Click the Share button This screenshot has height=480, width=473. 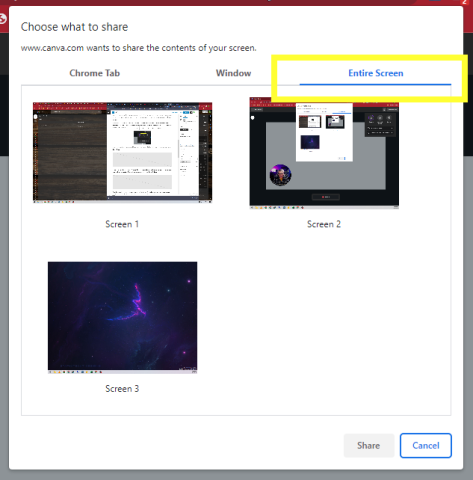(x=369, y=446)
